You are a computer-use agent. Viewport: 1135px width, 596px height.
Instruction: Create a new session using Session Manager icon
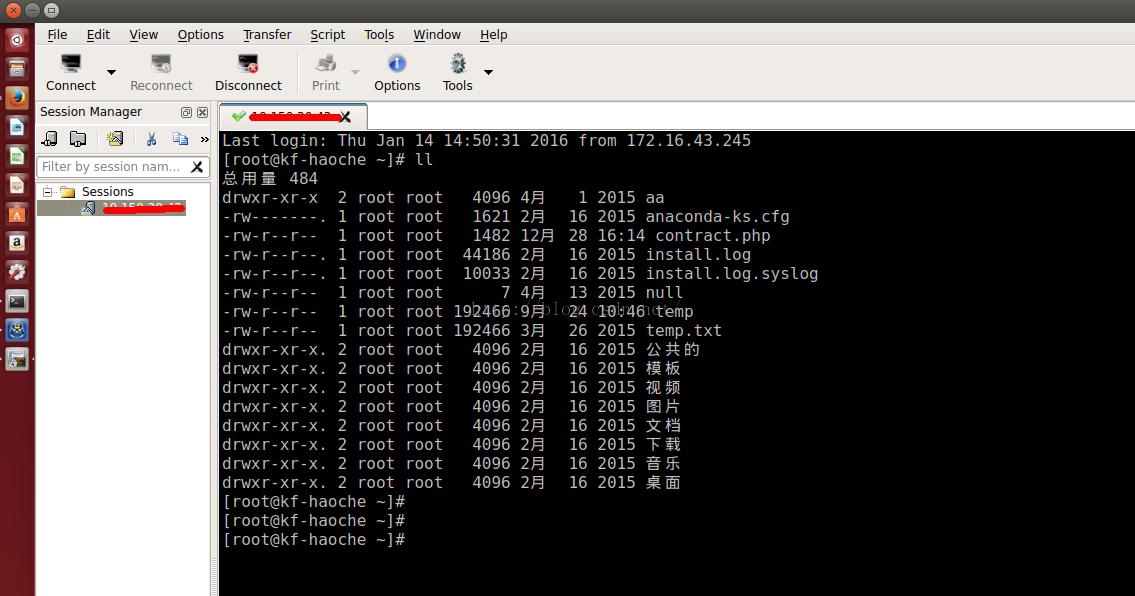[x=49, y=139]
